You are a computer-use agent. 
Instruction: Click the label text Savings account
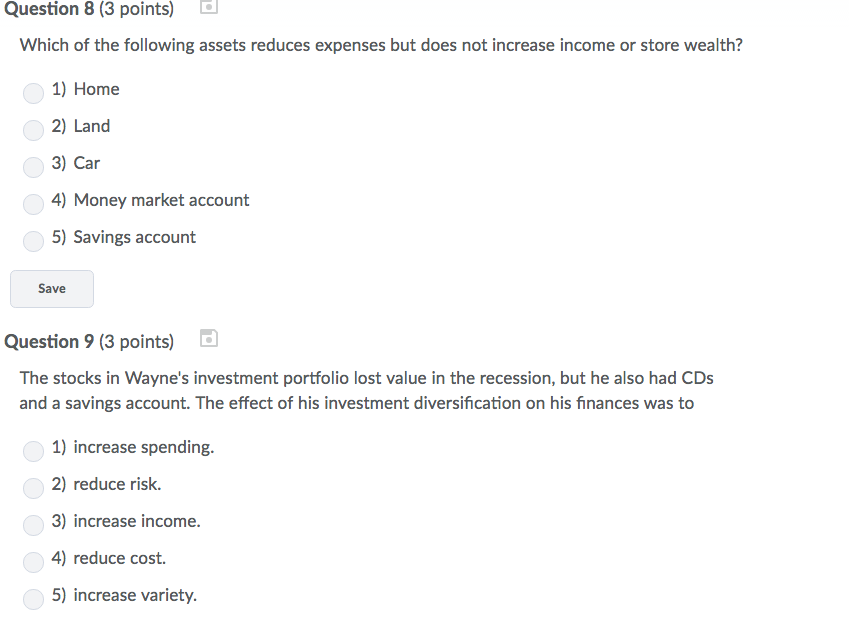tap(136, 237)
